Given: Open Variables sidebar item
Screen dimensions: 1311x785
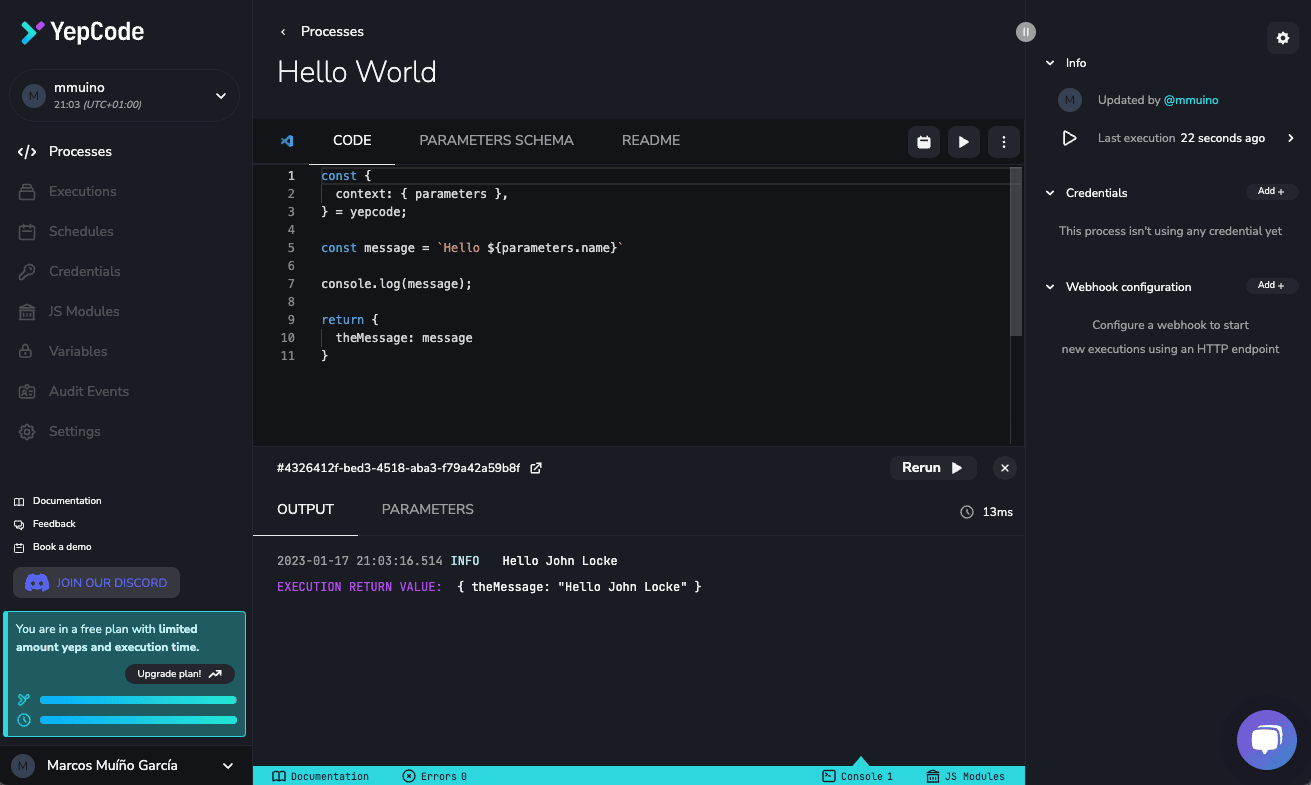Looking at the screenshot, I should point(78,352).
